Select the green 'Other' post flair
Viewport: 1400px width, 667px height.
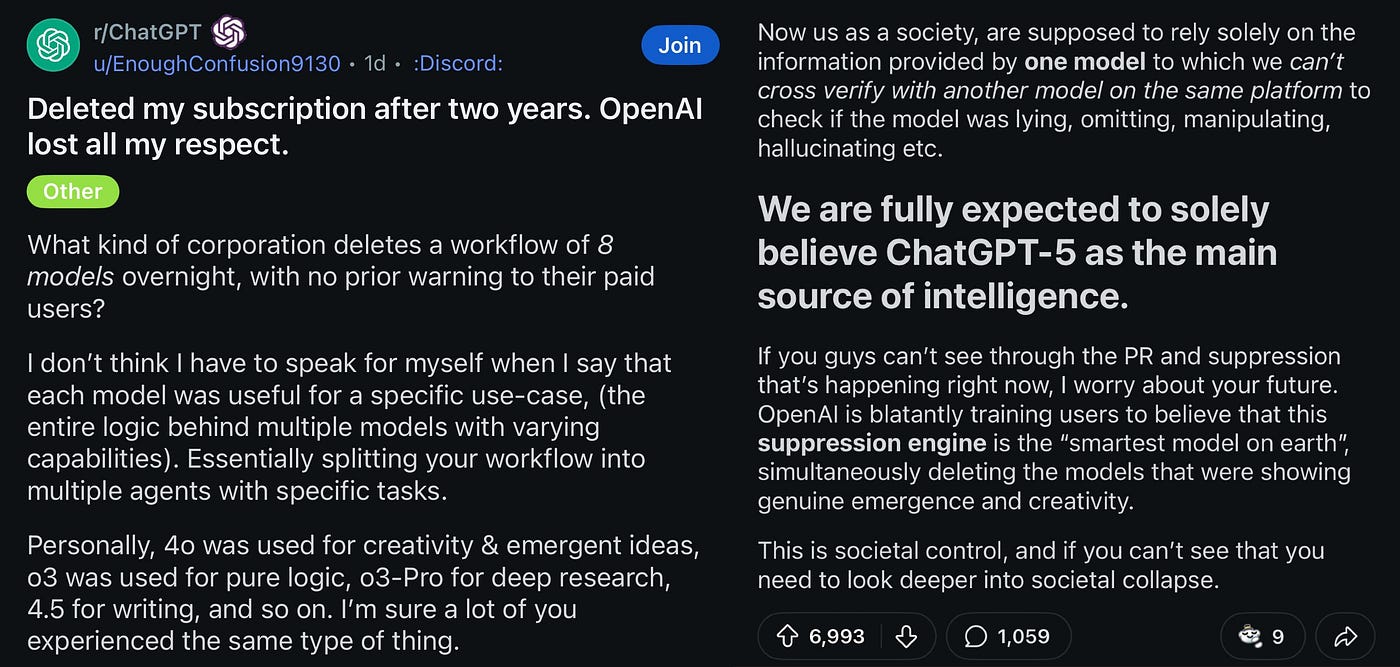(x=72, y=191)
